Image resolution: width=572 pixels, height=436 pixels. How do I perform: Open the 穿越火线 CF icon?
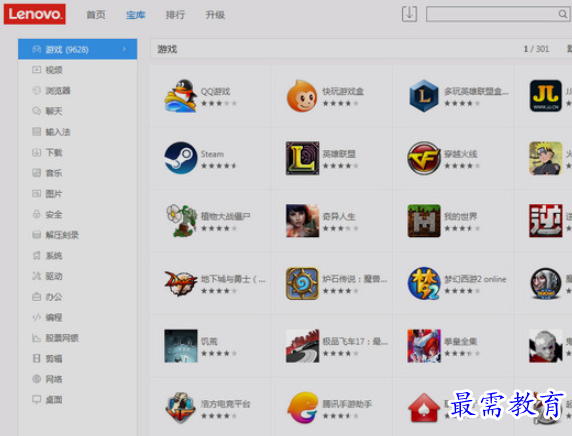(x=424, y=158)
